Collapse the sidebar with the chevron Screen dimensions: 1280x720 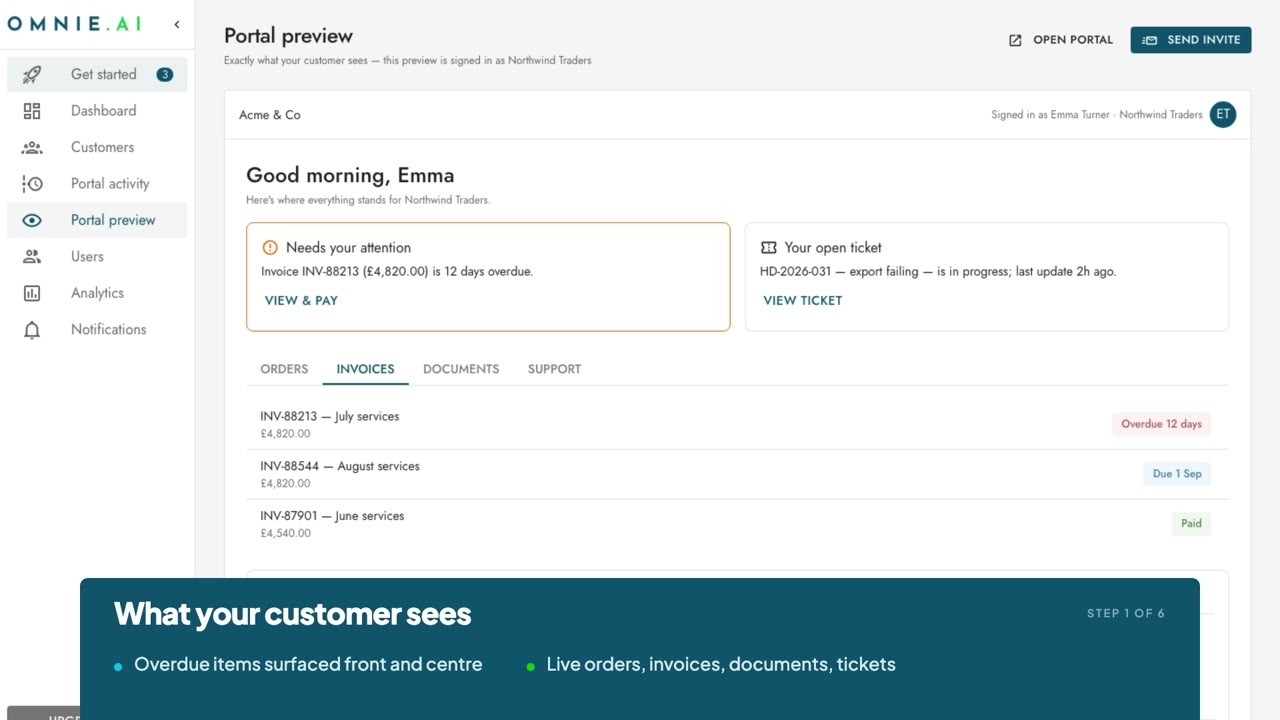point(177,24)
